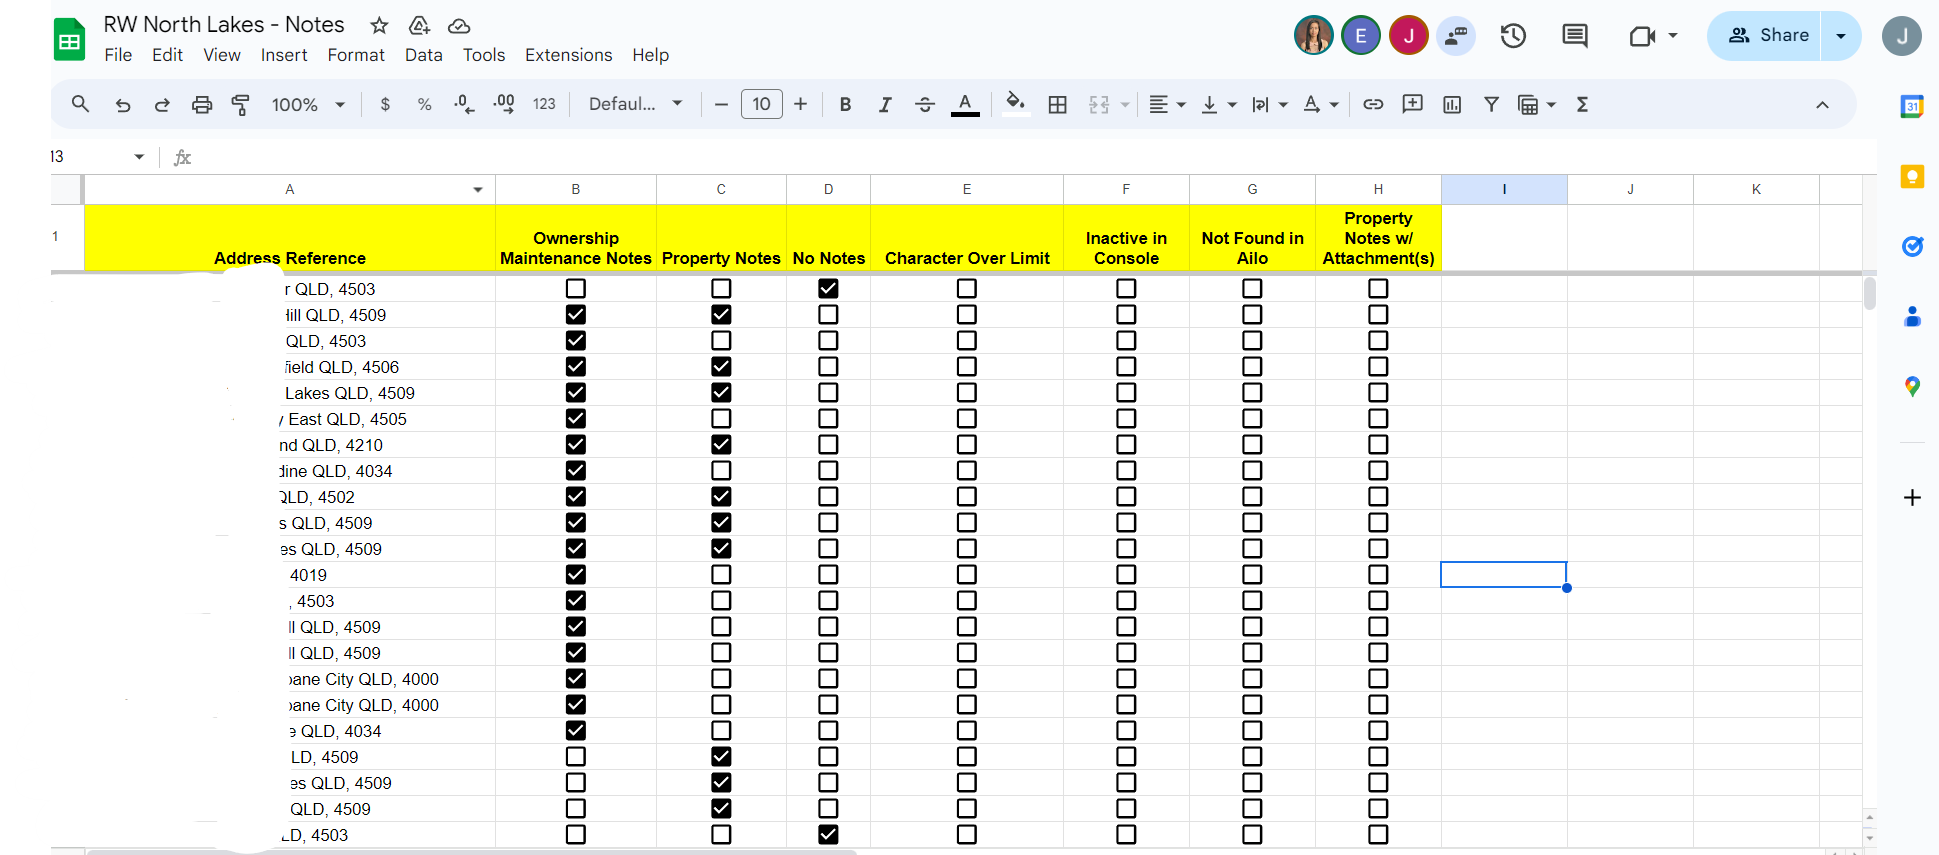Open Contacts side panel

click(x=1912, y=316)
